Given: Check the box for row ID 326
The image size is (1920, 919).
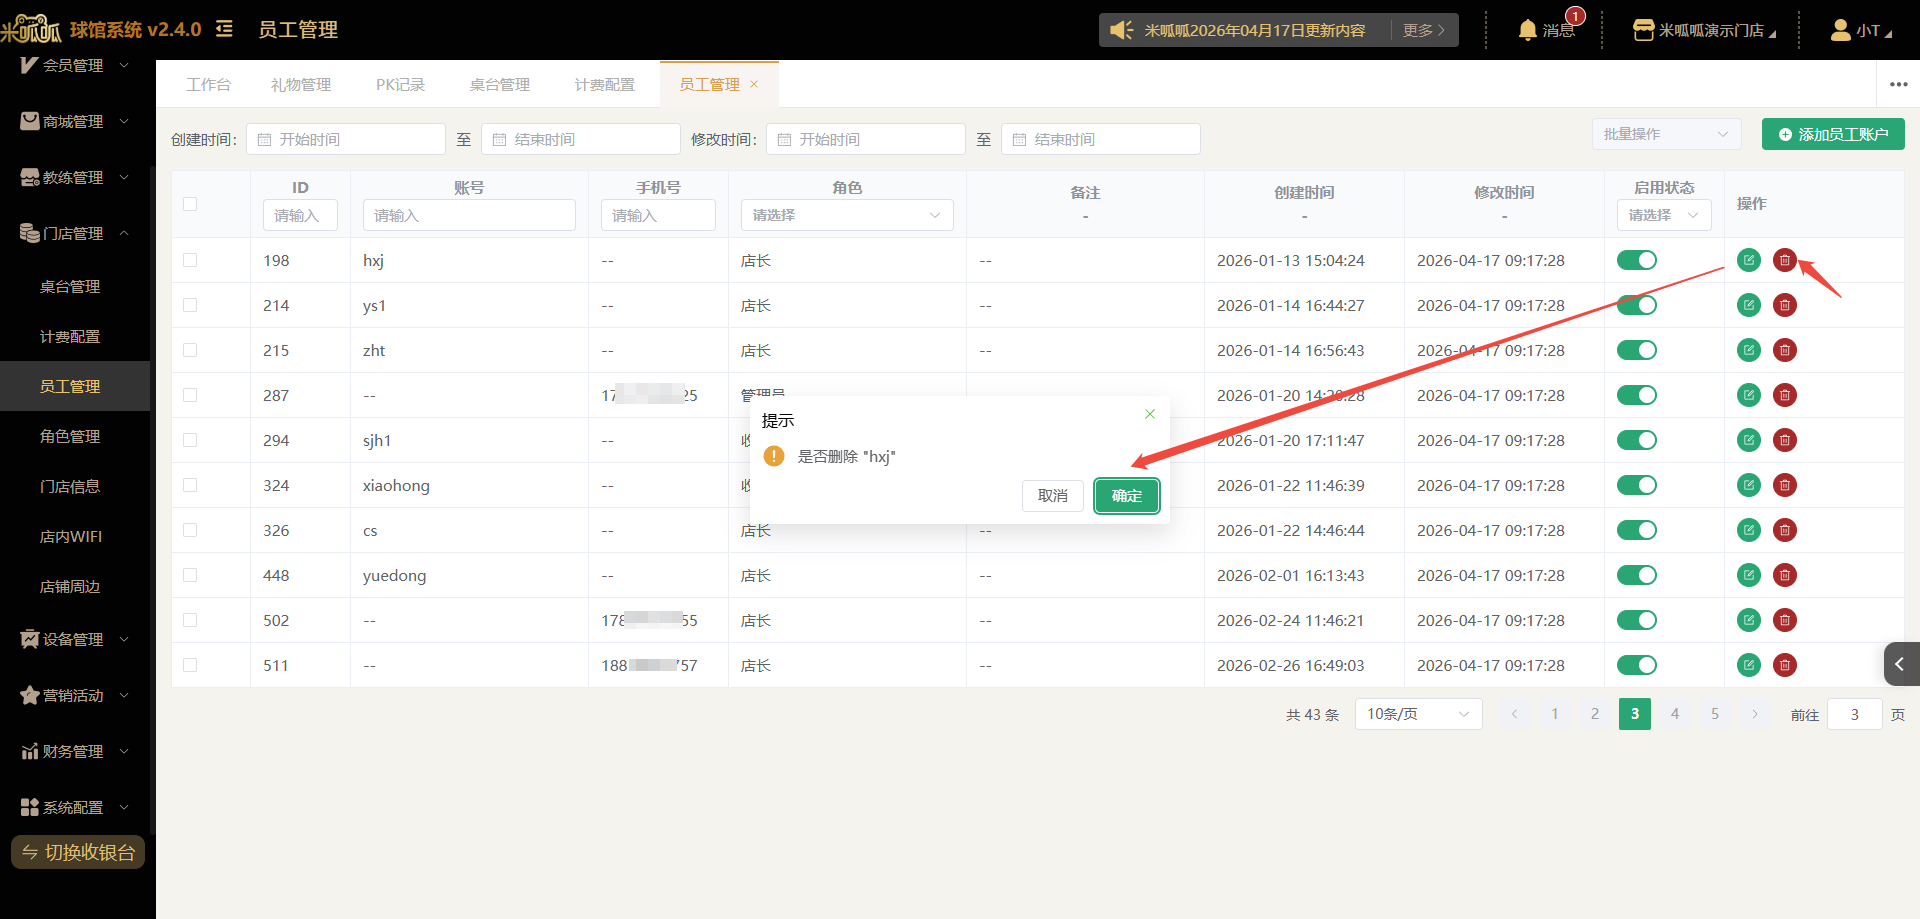Looking at the screenshot, I should pos(190,530).
